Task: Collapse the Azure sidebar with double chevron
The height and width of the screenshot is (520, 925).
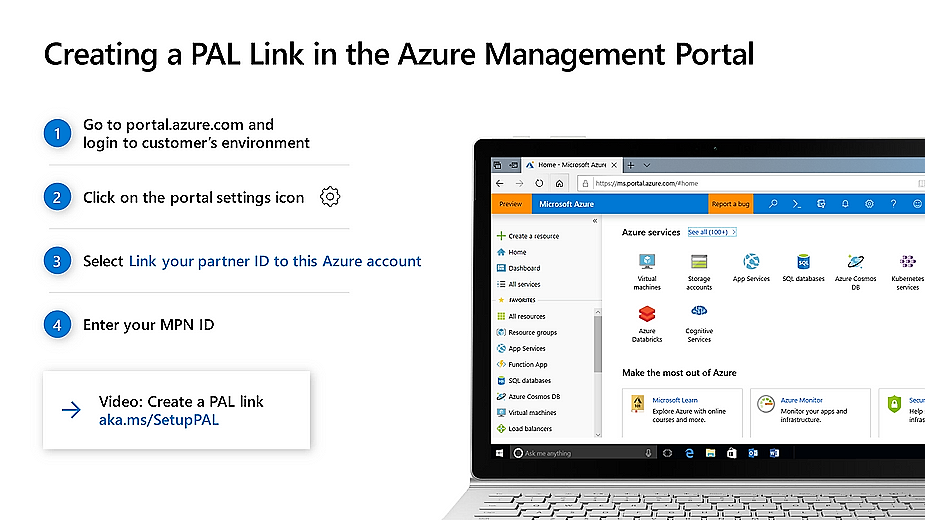Action: point(595,221)
